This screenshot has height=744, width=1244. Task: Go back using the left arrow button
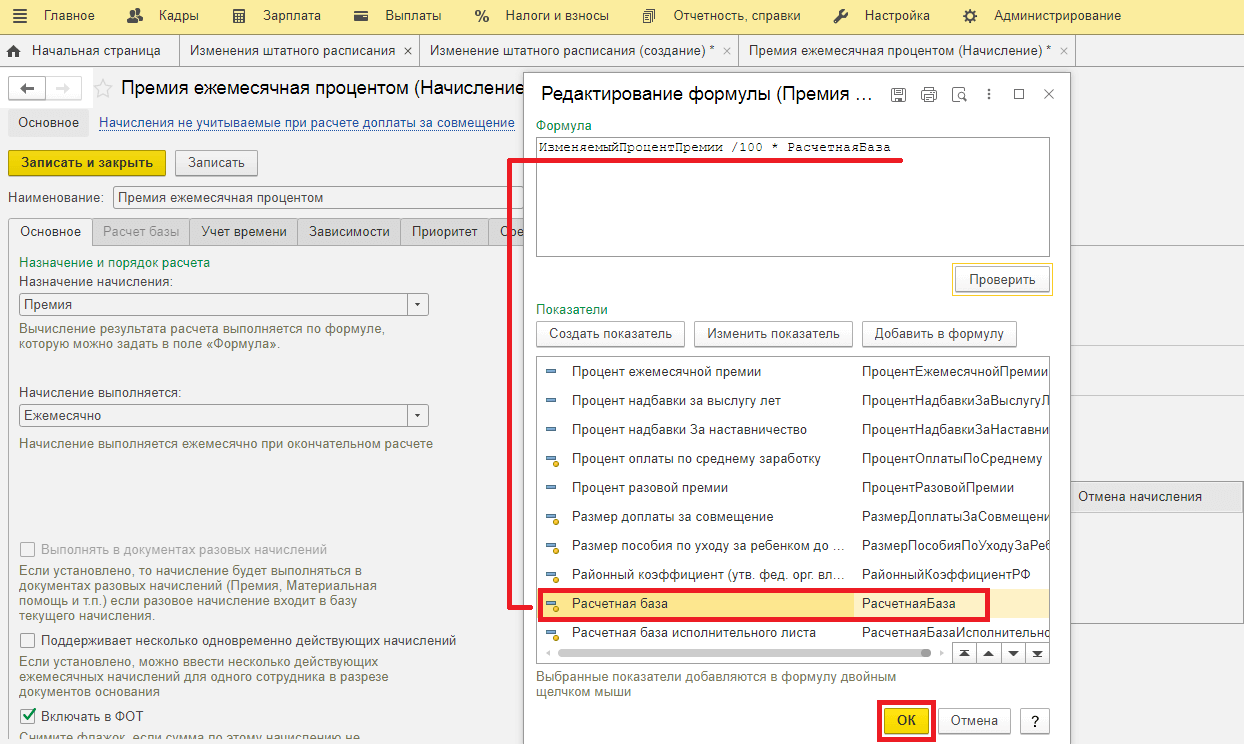point(27,88)
